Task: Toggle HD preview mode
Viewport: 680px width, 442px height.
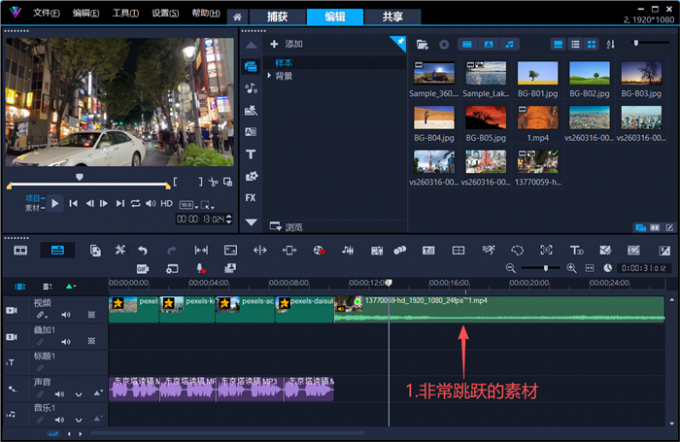Action: click(167, 203)
